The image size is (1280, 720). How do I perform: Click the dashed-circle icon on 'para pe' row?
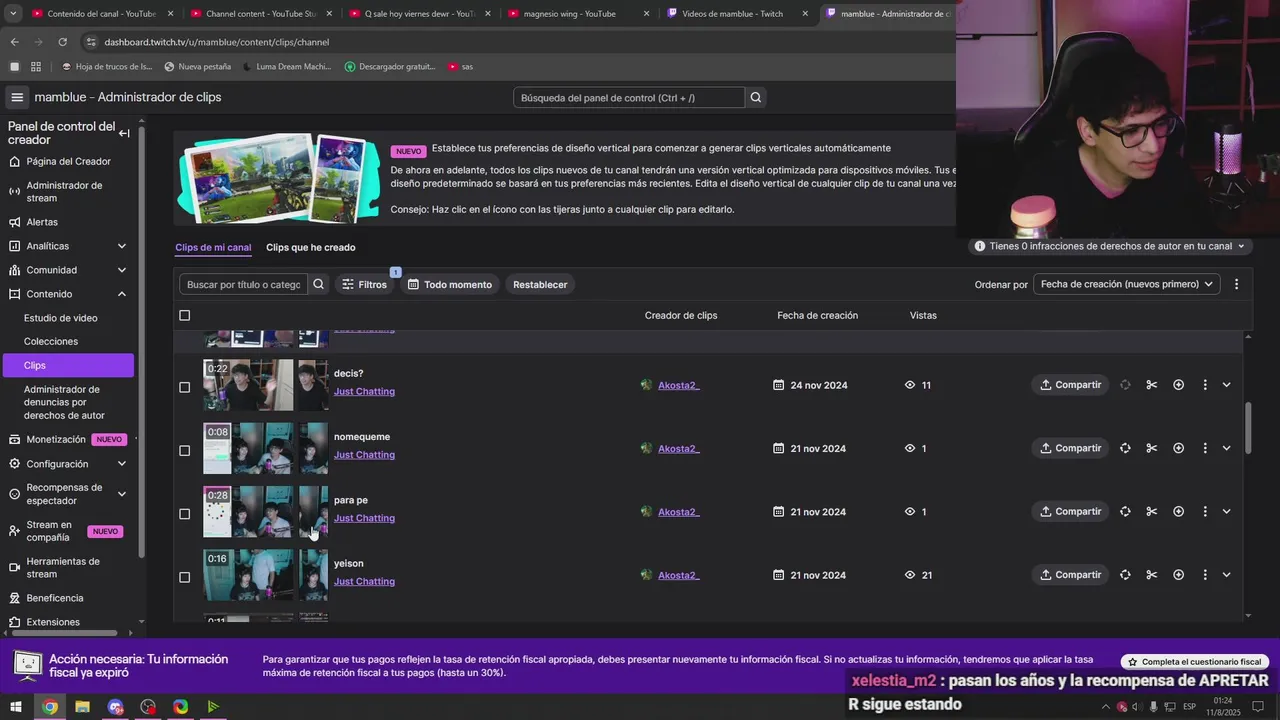point(1125,512)
